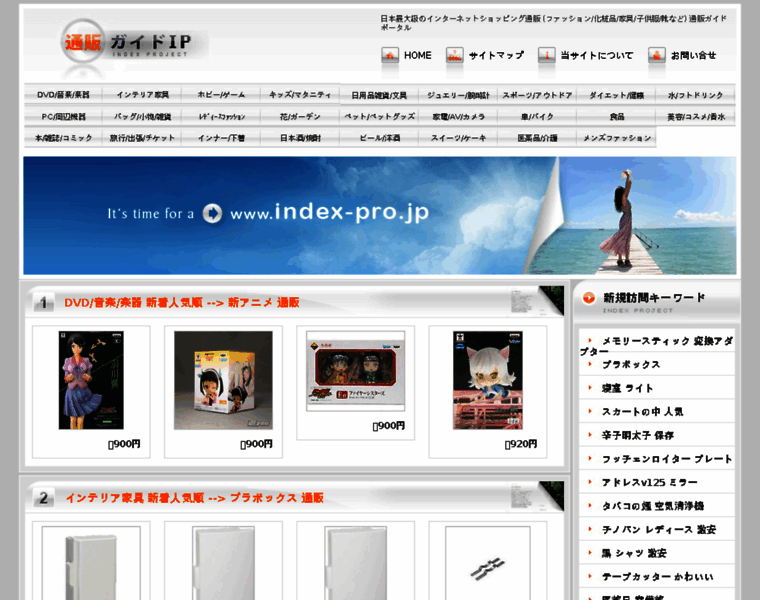Viewport: 760px width, 600px height.
Task: Select the ダイエット/健康 category
Action: (x=616, y=95)
